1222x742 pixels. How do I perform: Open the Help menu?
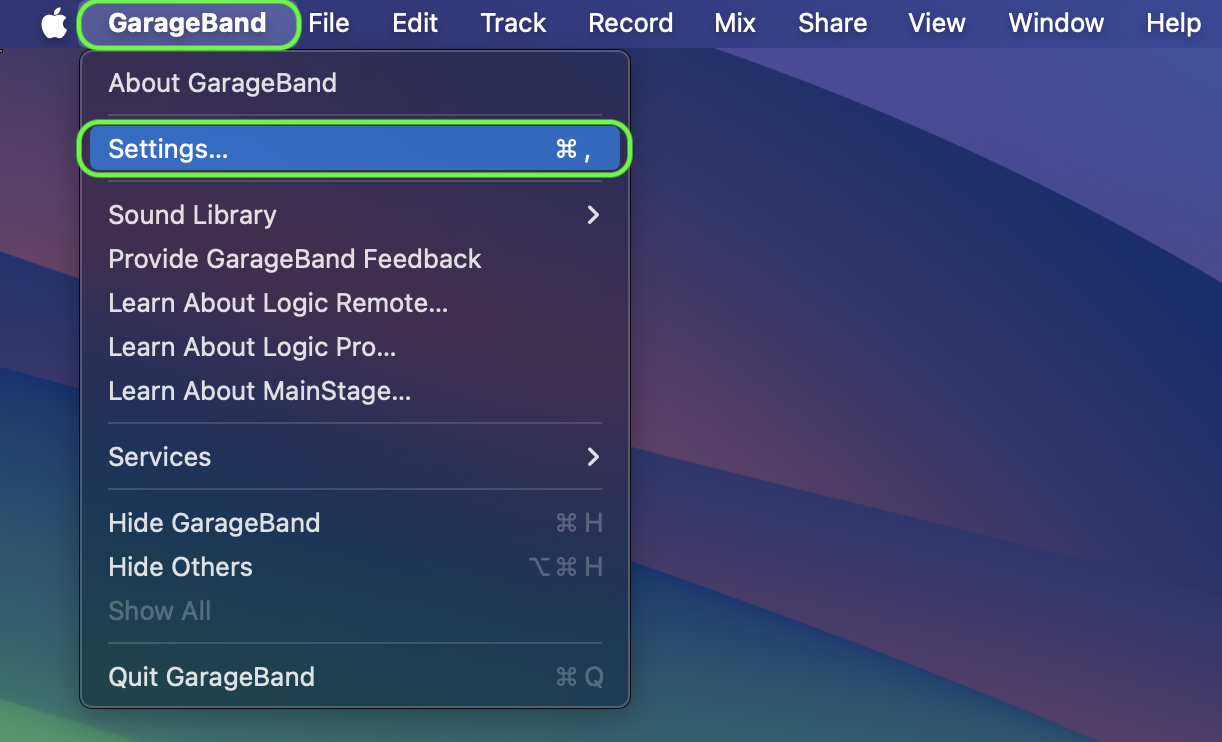click(x=1173, y=23)
